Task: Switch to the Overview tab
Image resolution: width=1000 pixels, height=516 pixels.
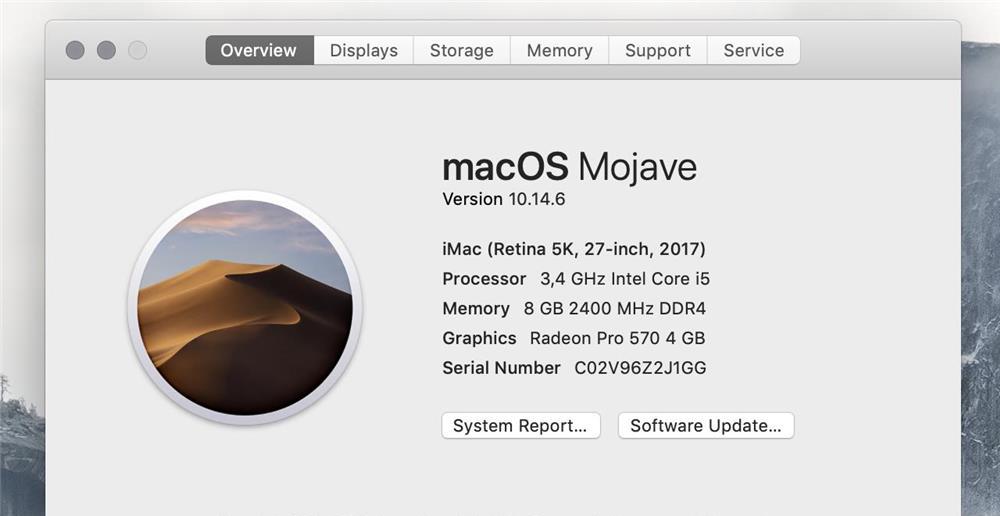Action: (259, 50)
